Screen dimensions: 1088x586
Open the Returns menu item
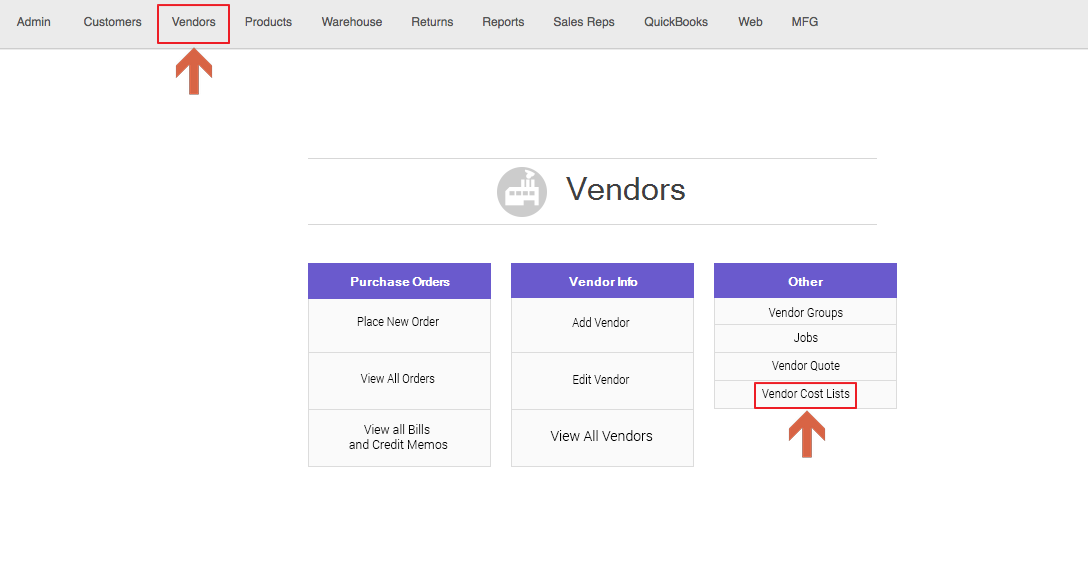point(432,22)
